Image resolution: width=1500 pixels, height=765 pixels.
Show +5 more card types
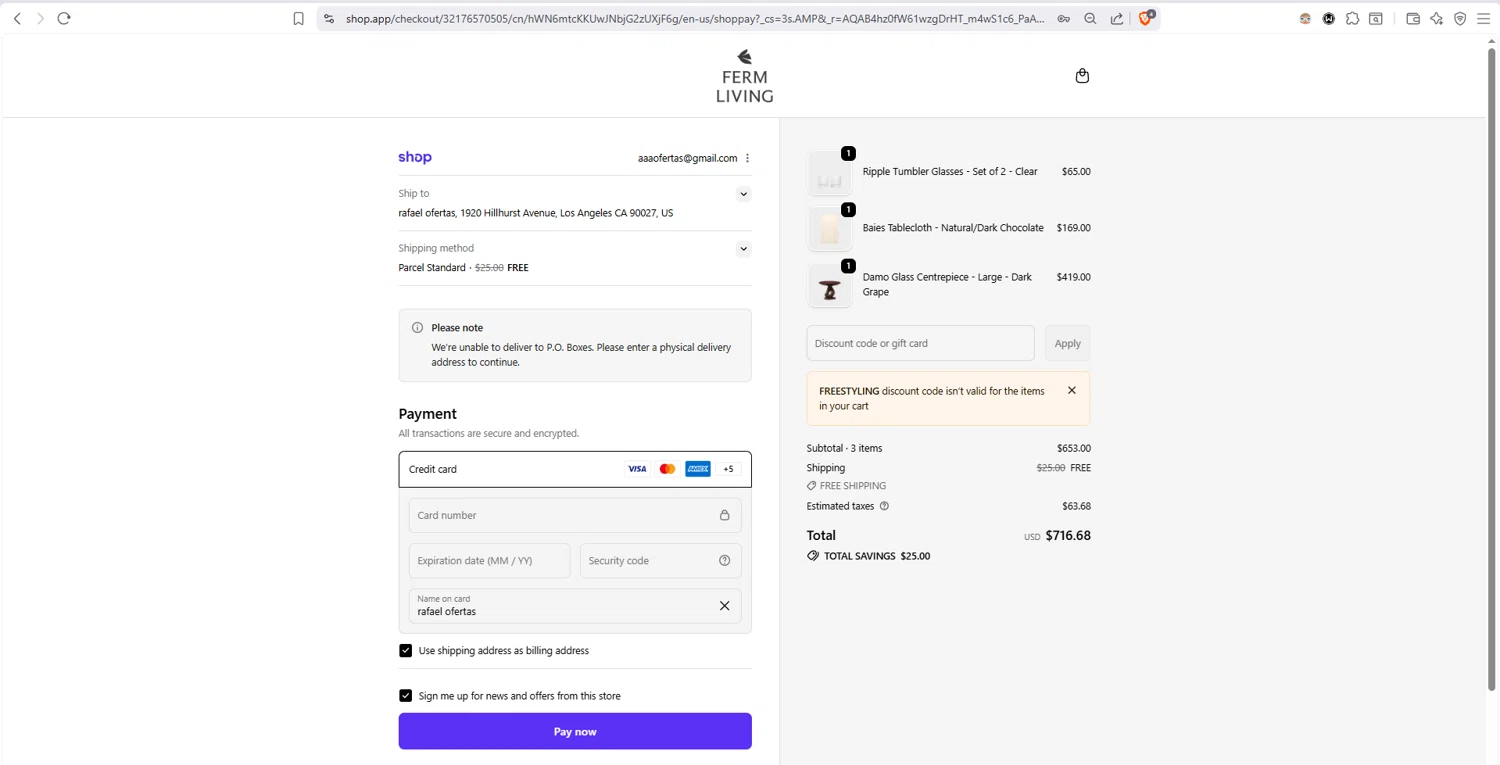728,469
